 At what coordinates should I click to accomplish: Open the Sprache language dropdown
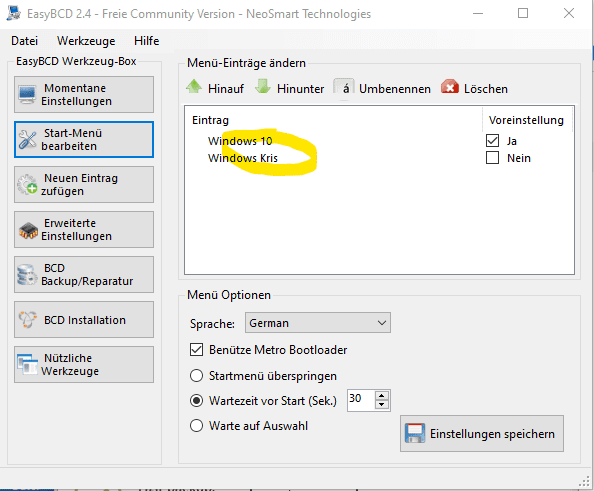pos(317,323)
